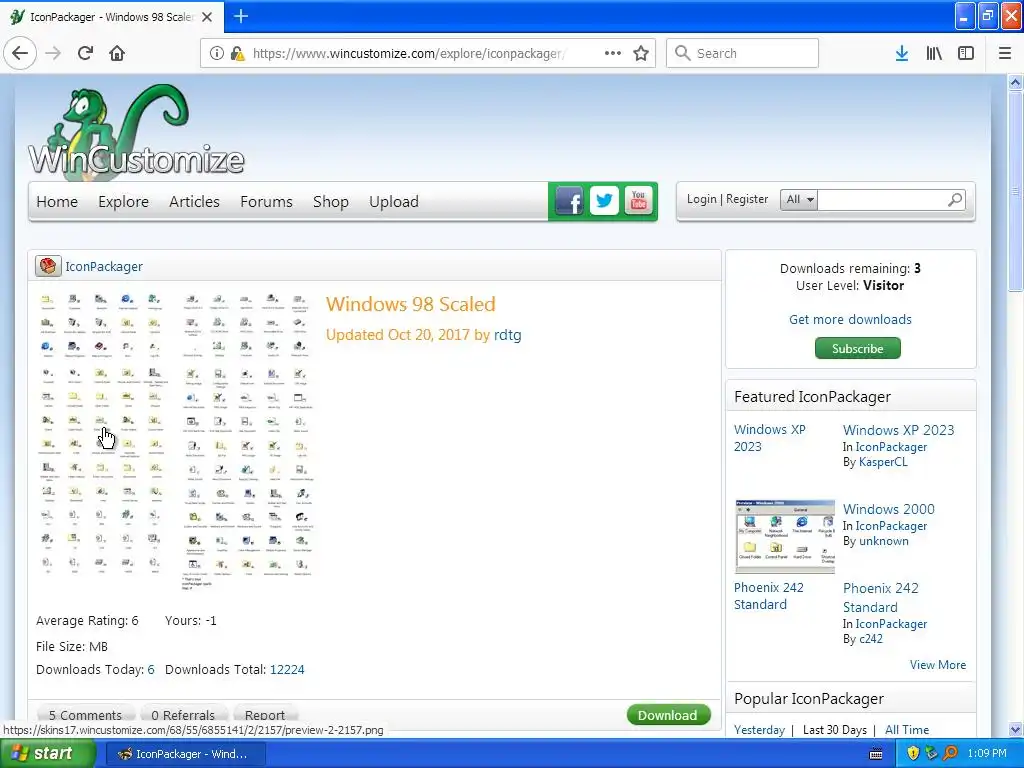Click the browser Search box
This screenshot has height=768, width=1024.
[x=742, y=53]
